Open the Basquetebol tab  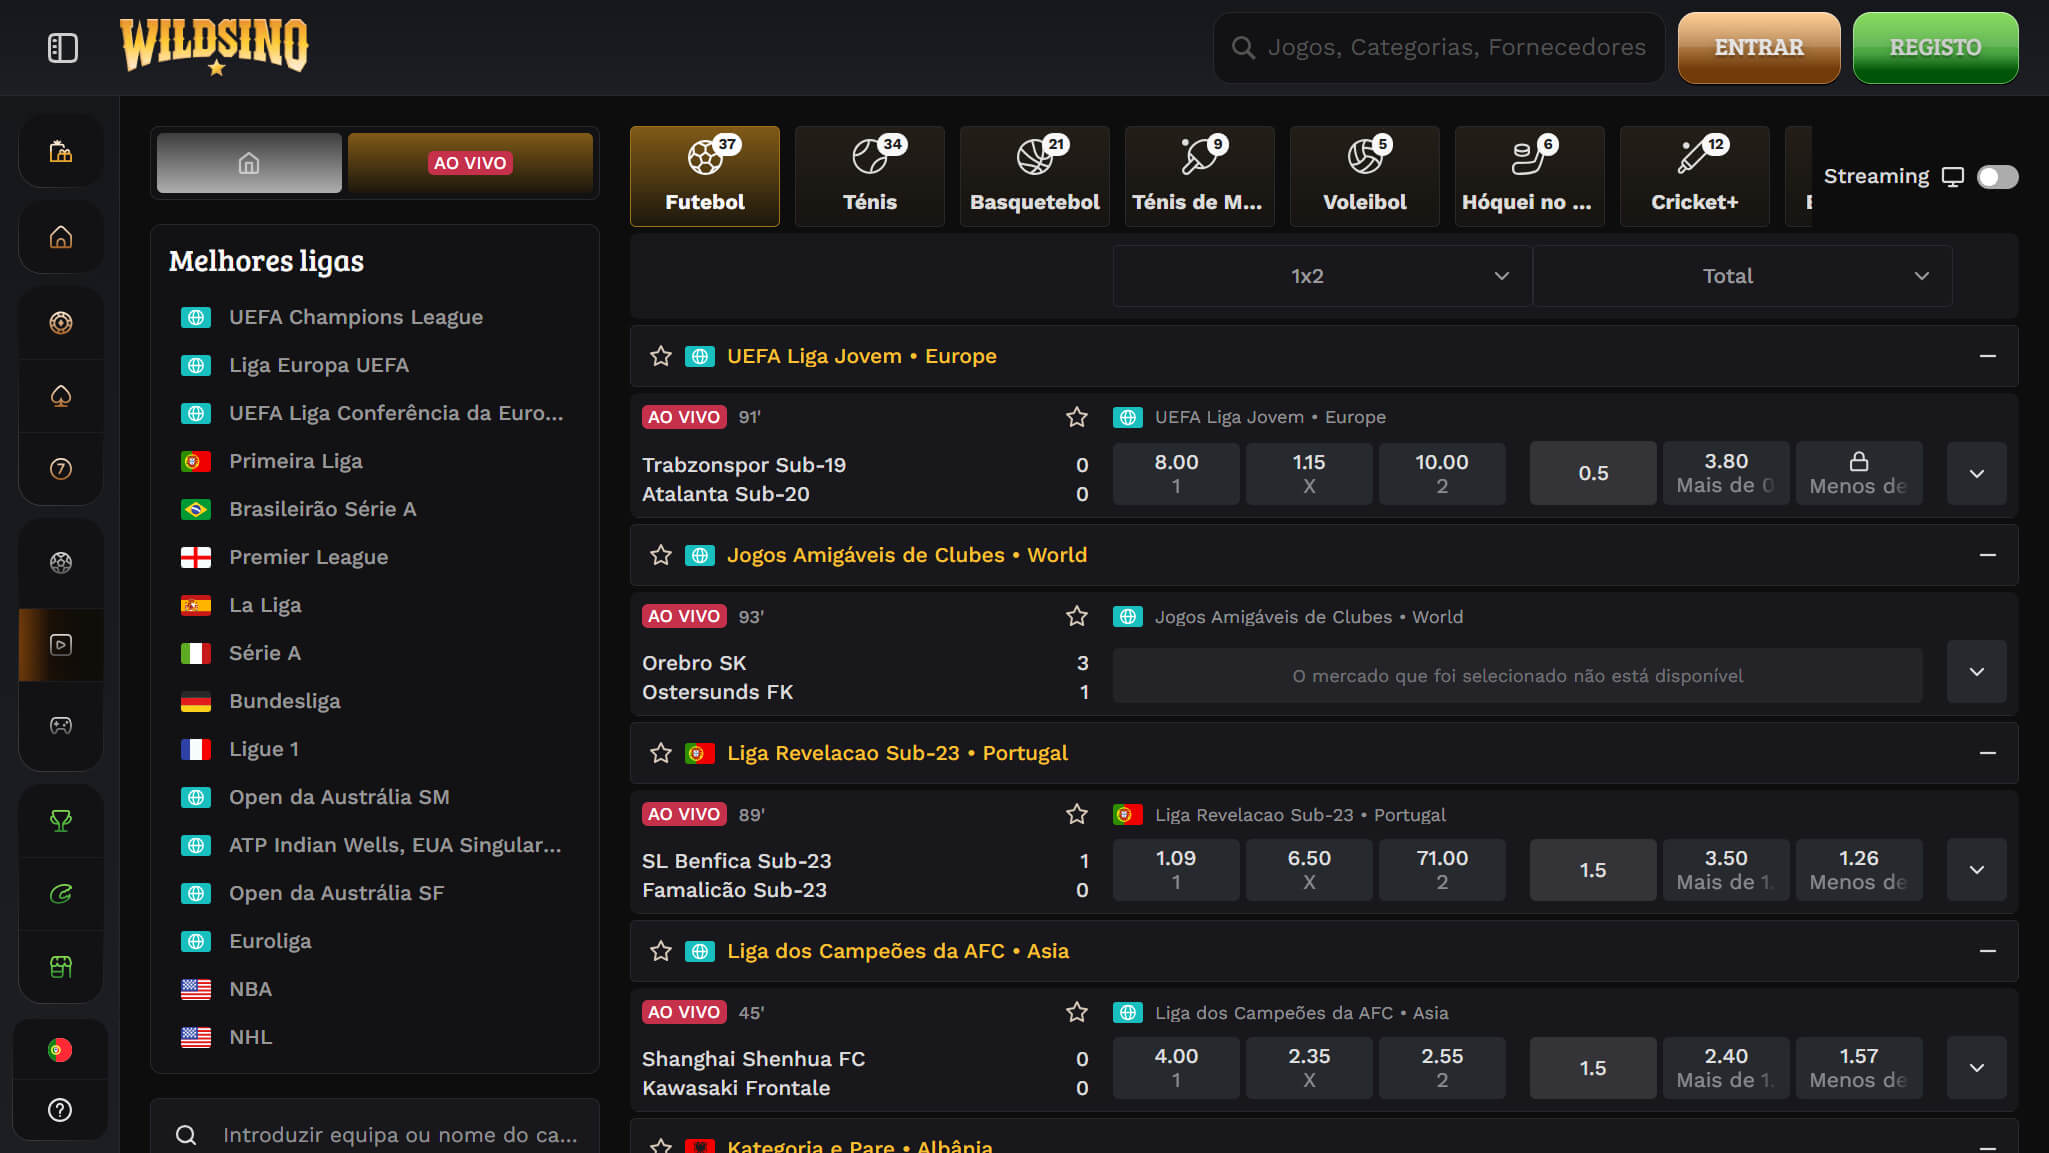pyautogui.click(x=1034, y=176)
